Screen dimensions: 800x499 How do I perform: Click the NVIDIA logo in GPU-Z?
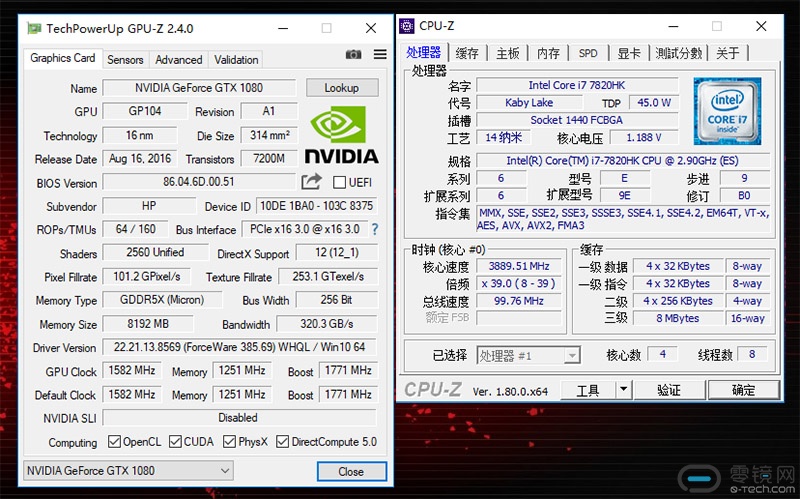tap(341, 134)
